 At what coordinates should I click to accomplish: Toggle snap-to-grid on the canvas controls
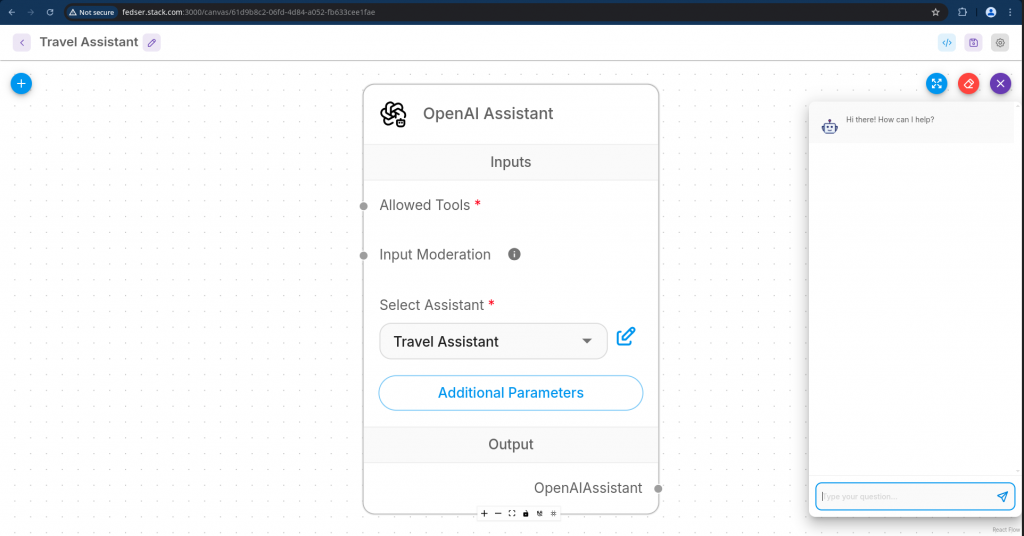tap(553, 513)
